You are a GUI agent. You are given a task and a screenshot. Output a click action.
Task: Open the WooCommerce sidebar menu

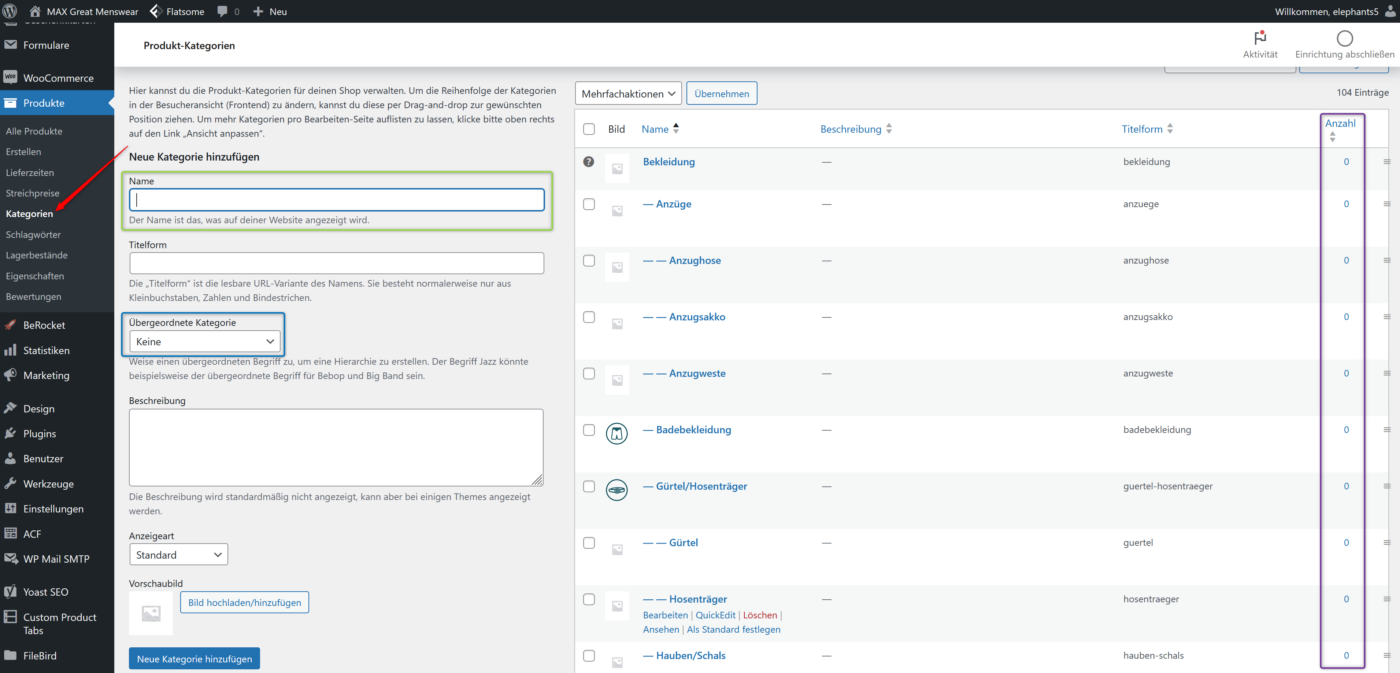coord(57,78)
